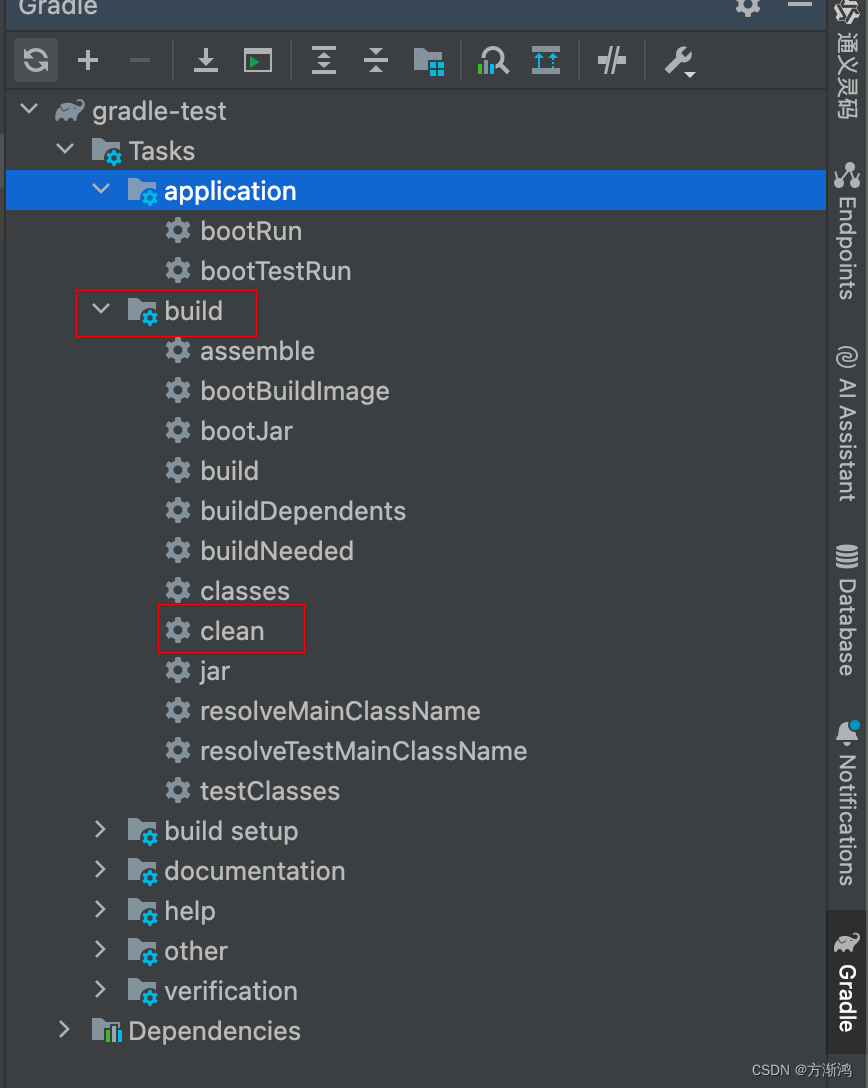Collapse the build task group chevron

101,309
